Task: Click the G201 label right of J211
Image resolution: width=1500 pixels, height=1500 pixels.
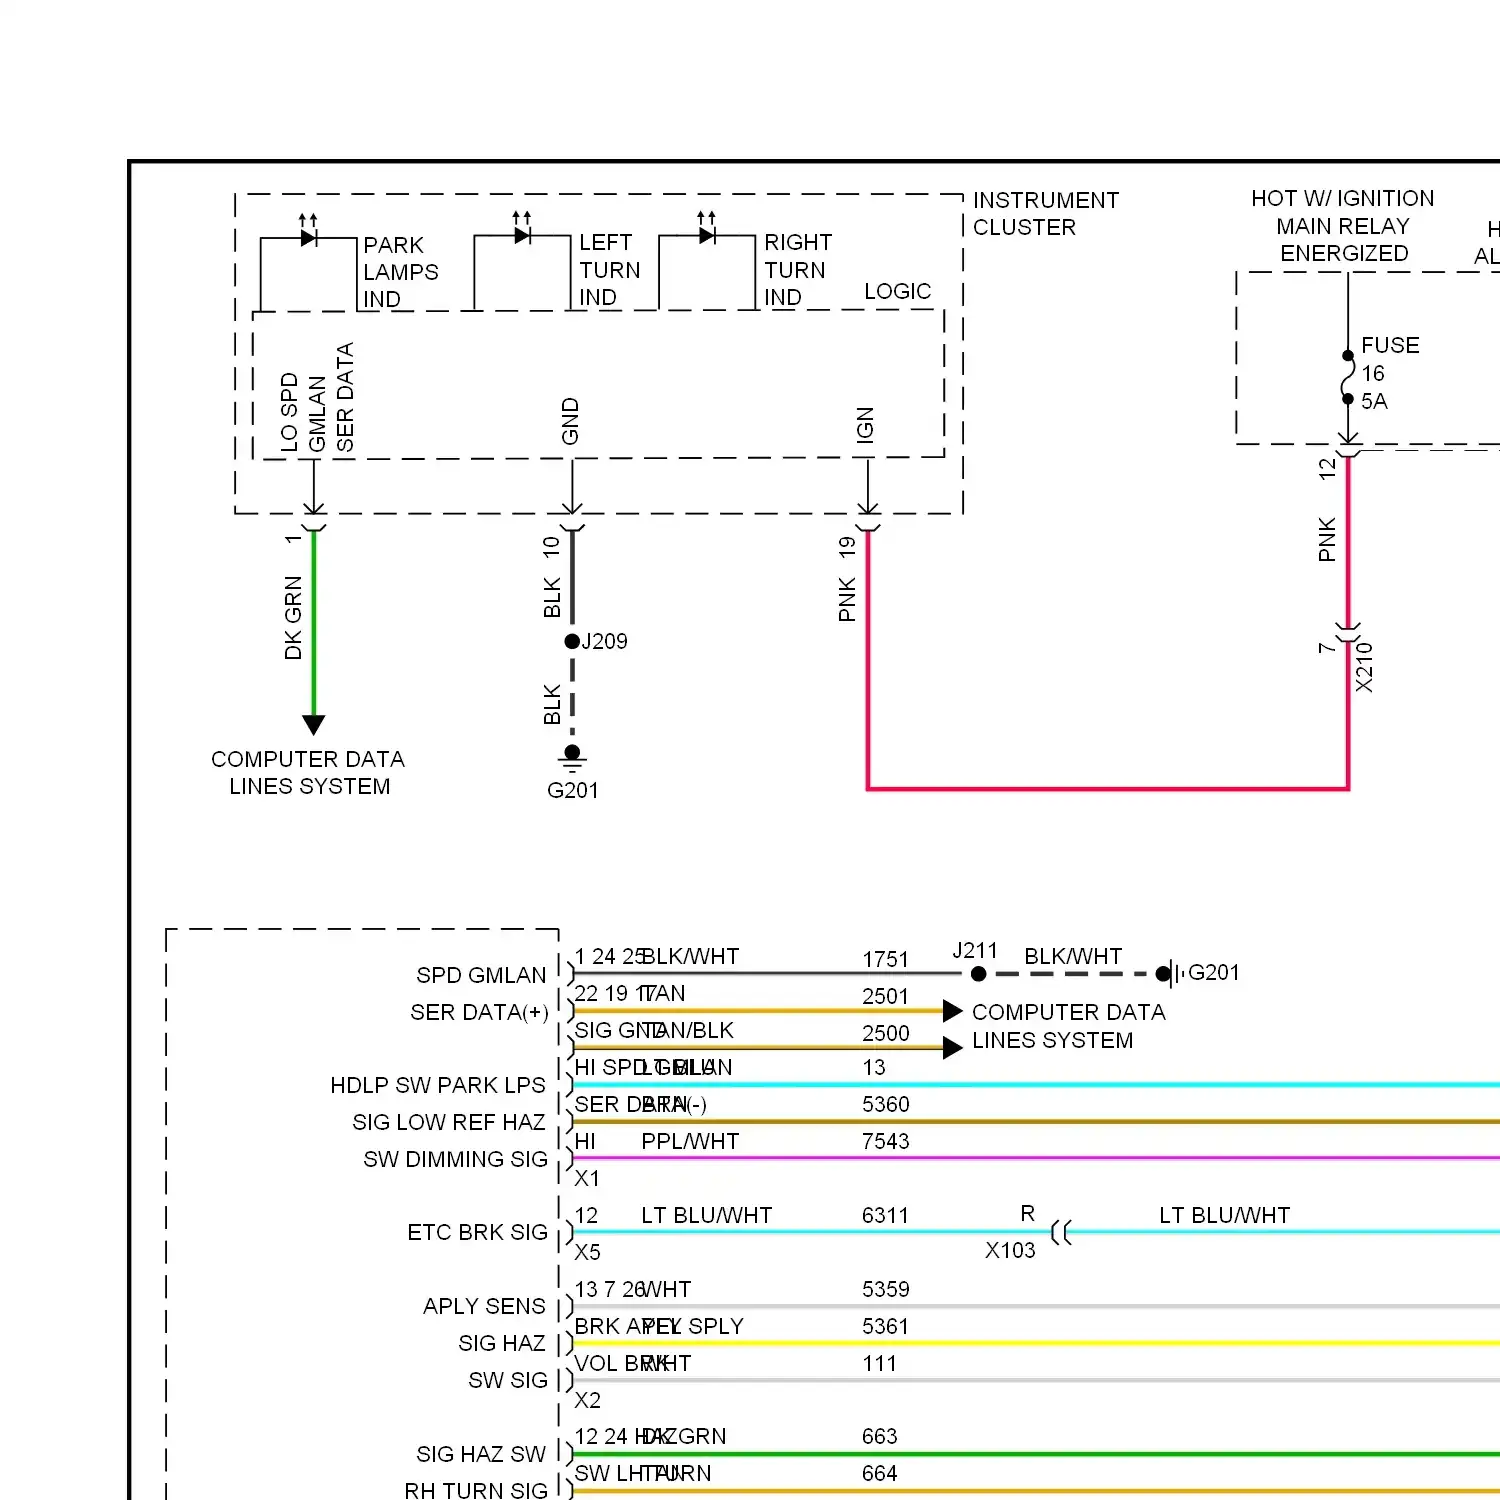Action: pos(1214,972)
